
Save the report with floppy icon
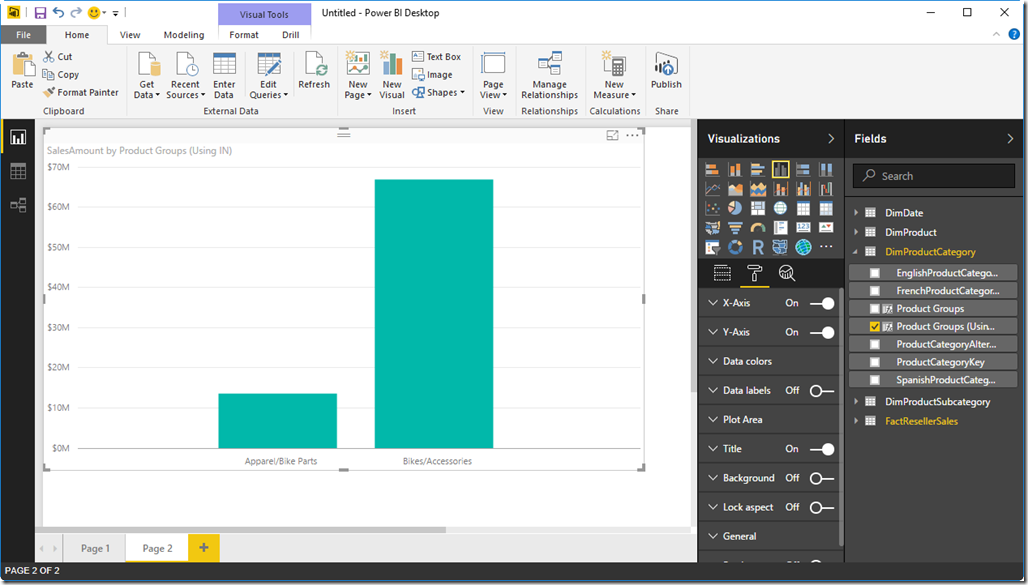40,12
